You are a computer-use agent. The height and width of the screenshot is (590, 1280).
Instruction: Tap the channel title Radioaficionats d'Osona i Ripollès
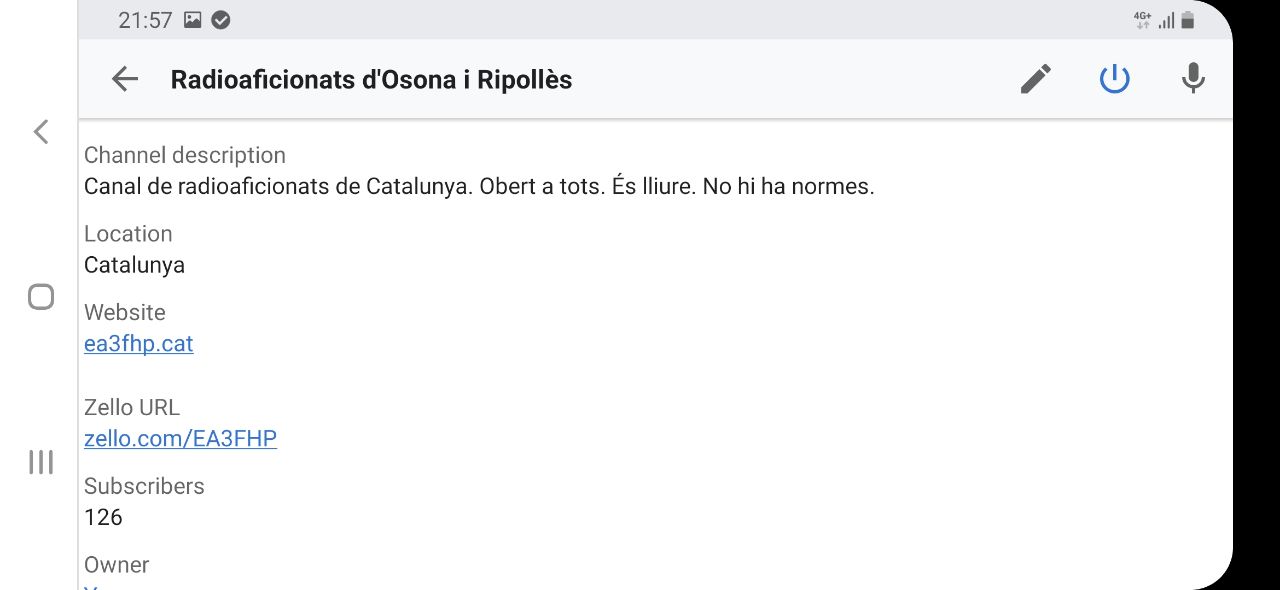[371, 80]
